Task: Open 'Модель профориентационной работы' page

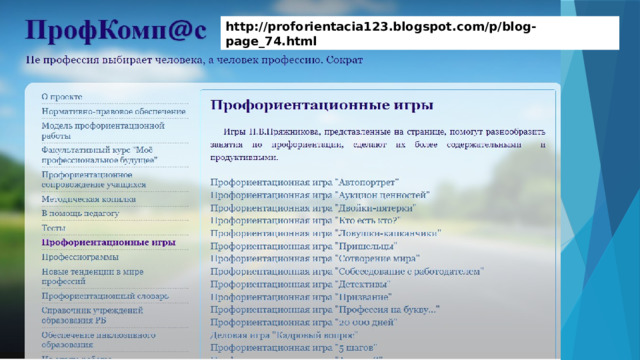Action: pos(103,131)
